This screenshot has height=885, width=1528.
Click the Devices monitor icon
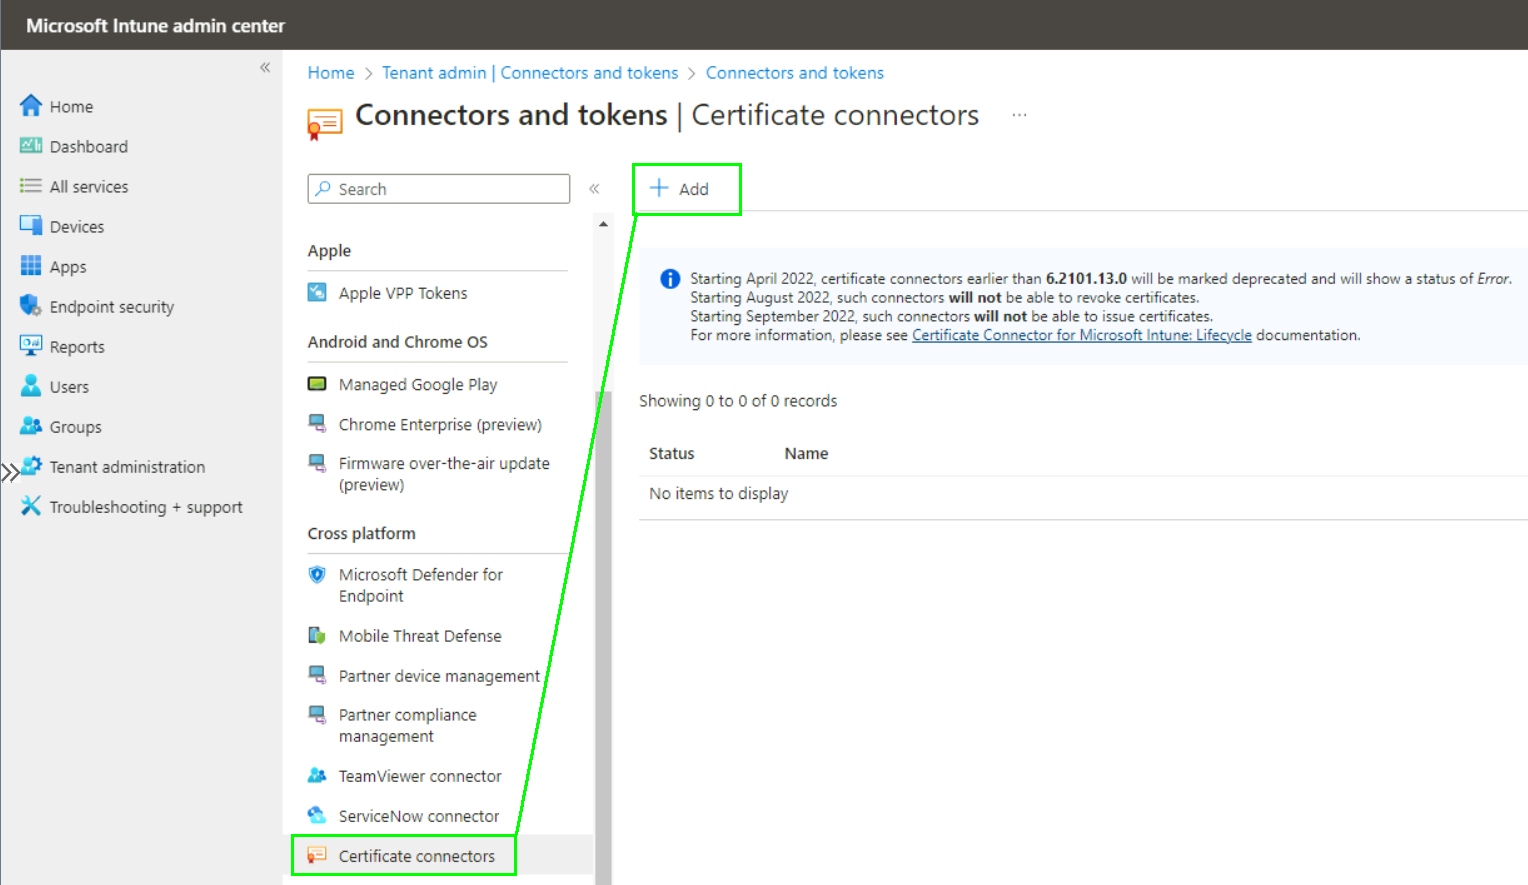click(31, 226)
